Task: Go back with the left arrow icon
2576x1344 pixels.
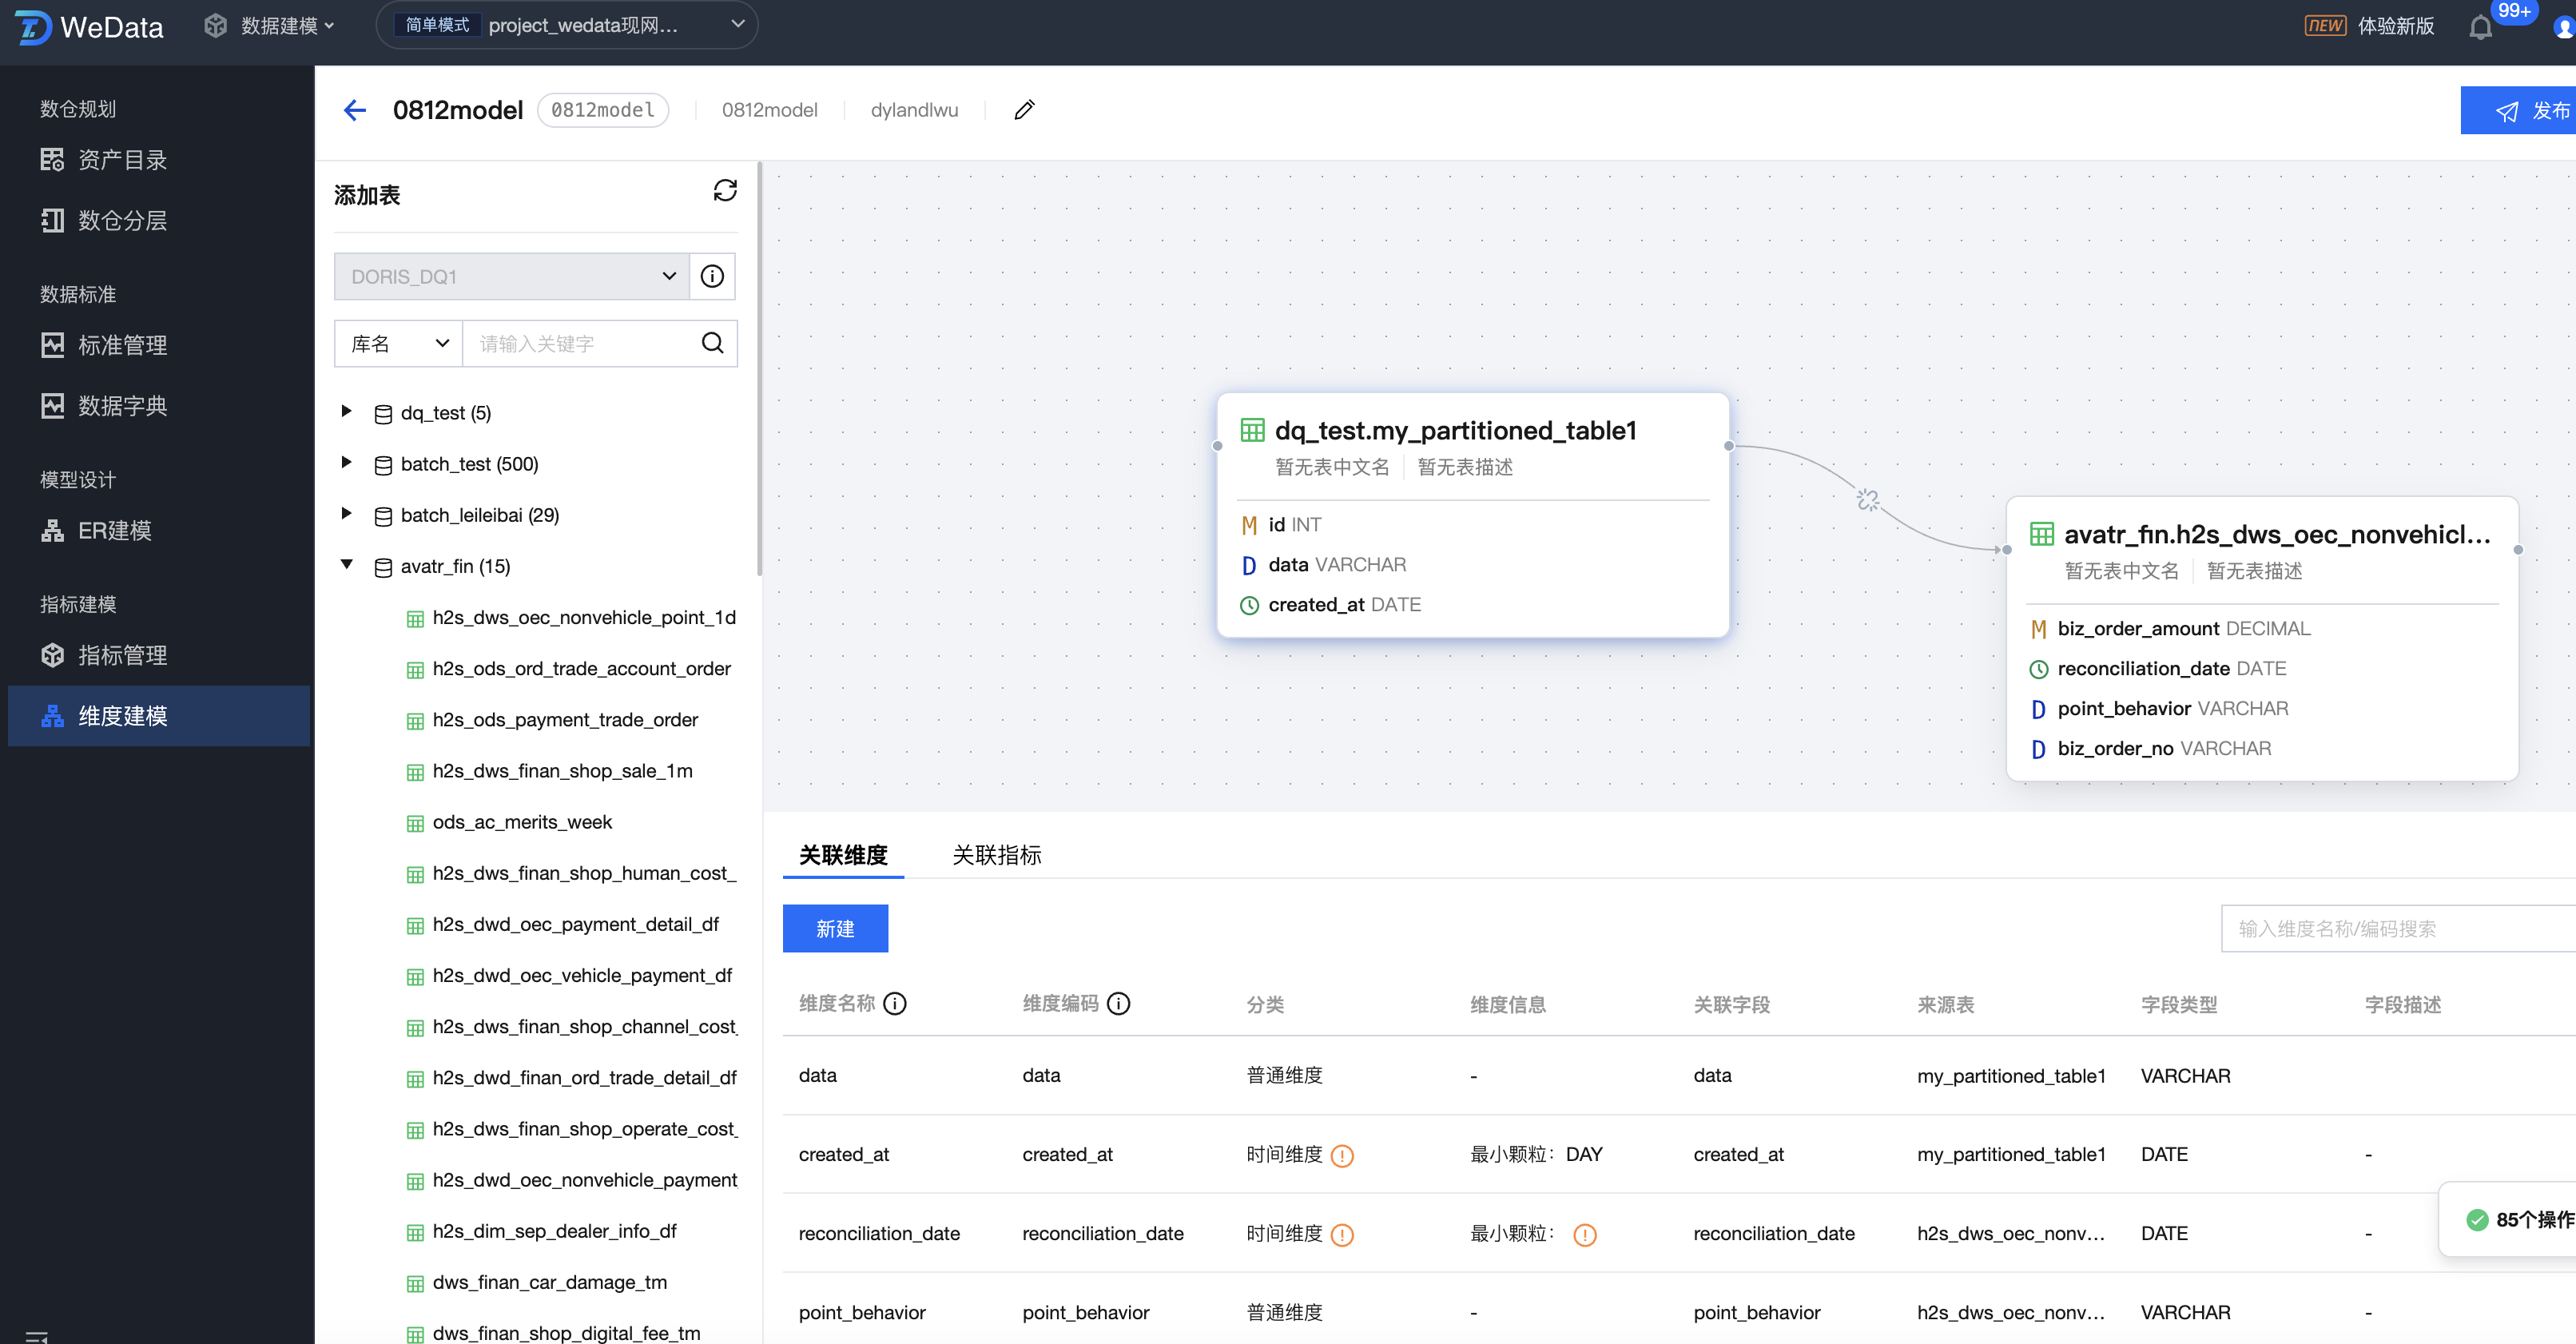Action: pyautogui.click(x=355, y=110)
